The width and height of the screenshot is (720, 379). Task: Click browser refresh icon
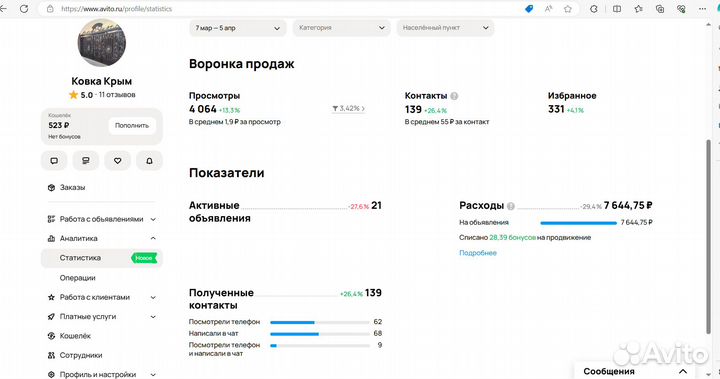pos(24,9)
